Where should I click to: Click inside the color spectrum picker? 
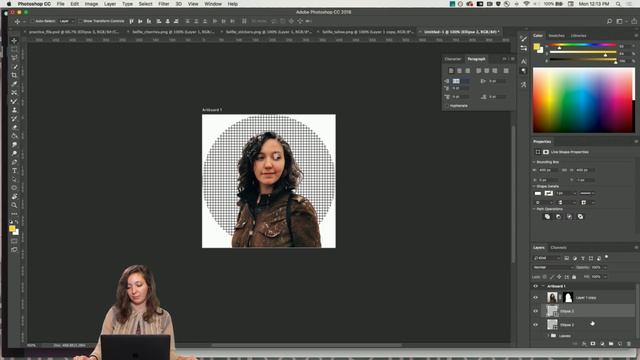tap(584, 100)
